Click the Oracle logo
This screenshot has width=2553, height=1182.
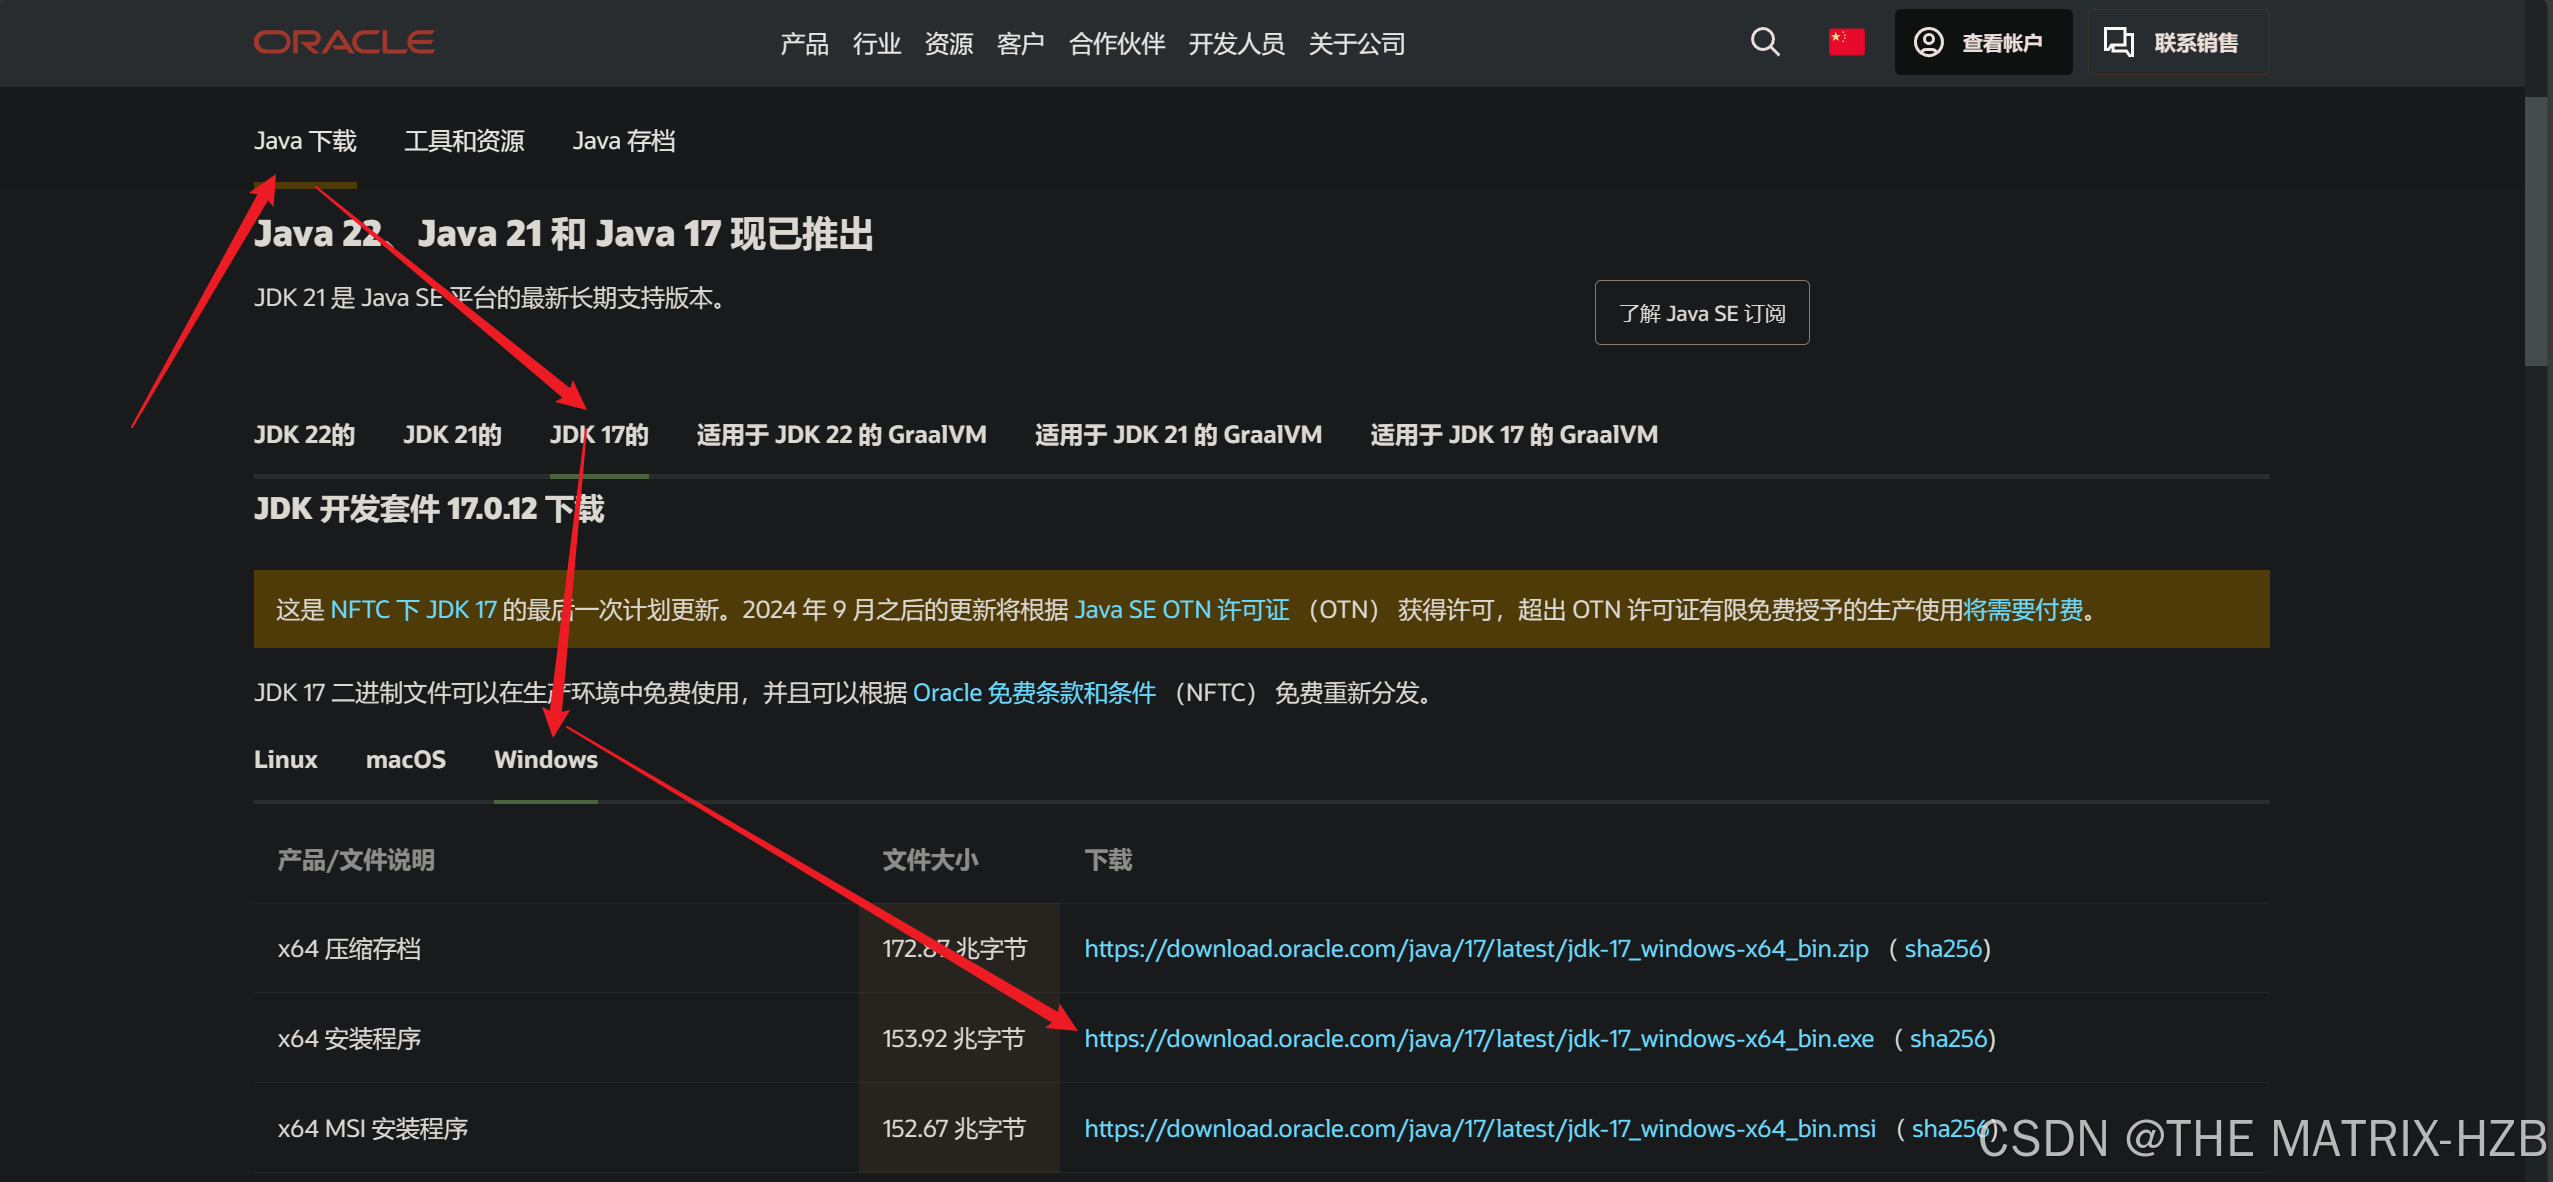(x=343, y=42)
